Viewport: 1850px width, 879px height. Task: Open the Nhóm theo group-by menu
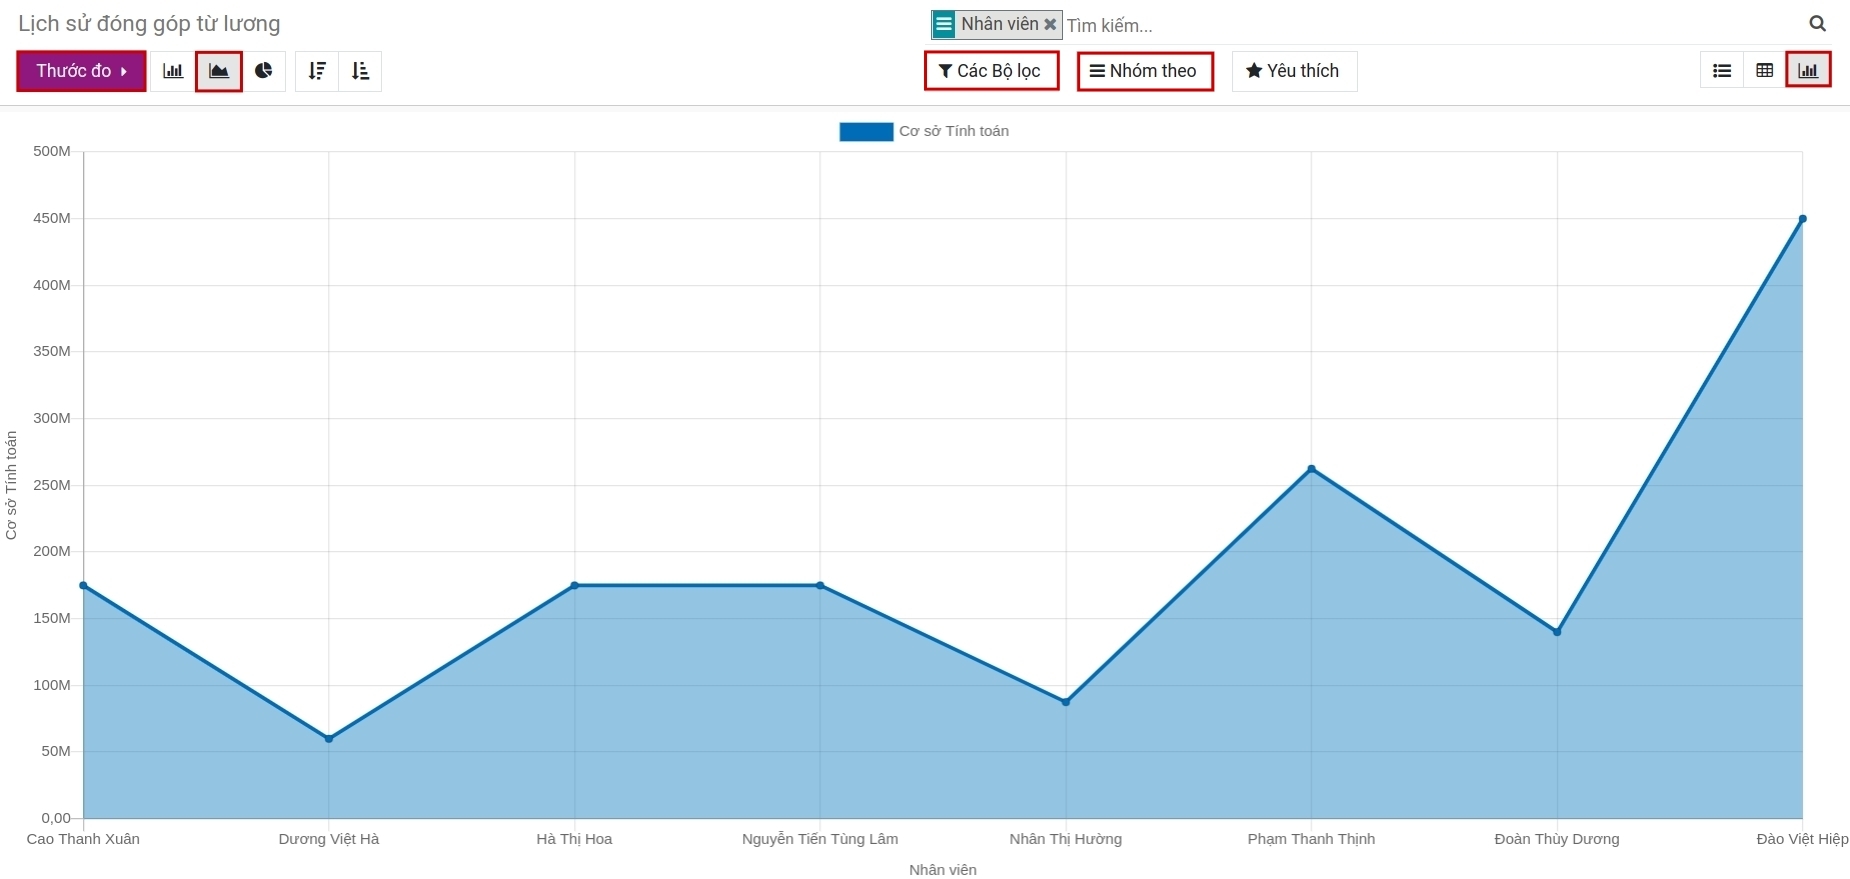(1145, 71)
